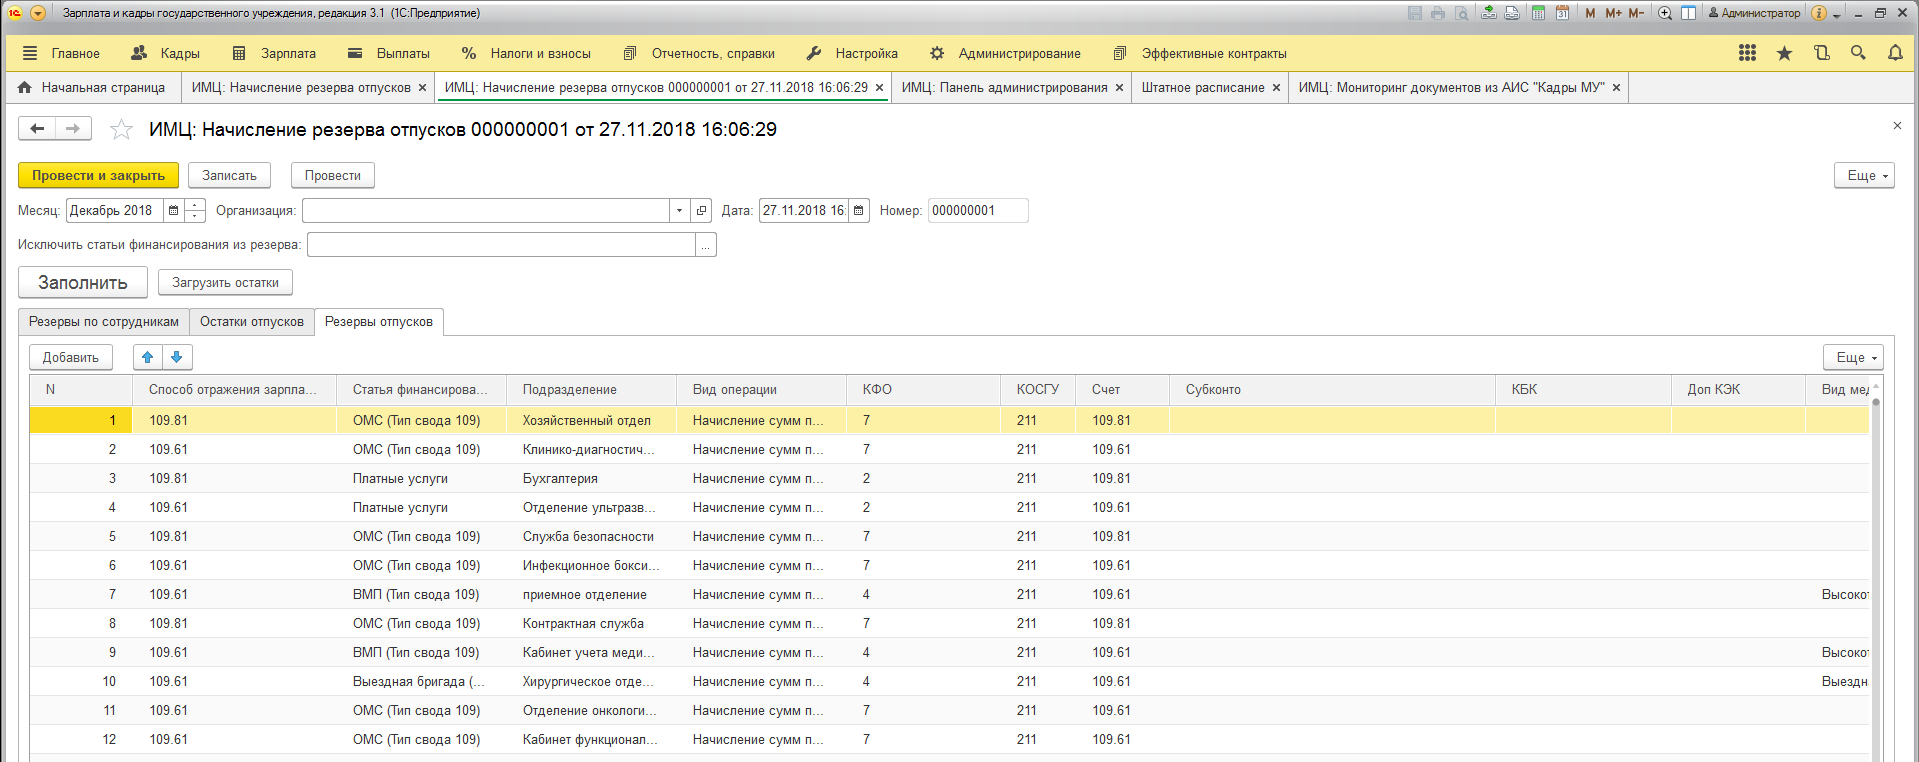Click the Номер input field
The height and width of the screenshot is (762, 1919).
(977, 211)
